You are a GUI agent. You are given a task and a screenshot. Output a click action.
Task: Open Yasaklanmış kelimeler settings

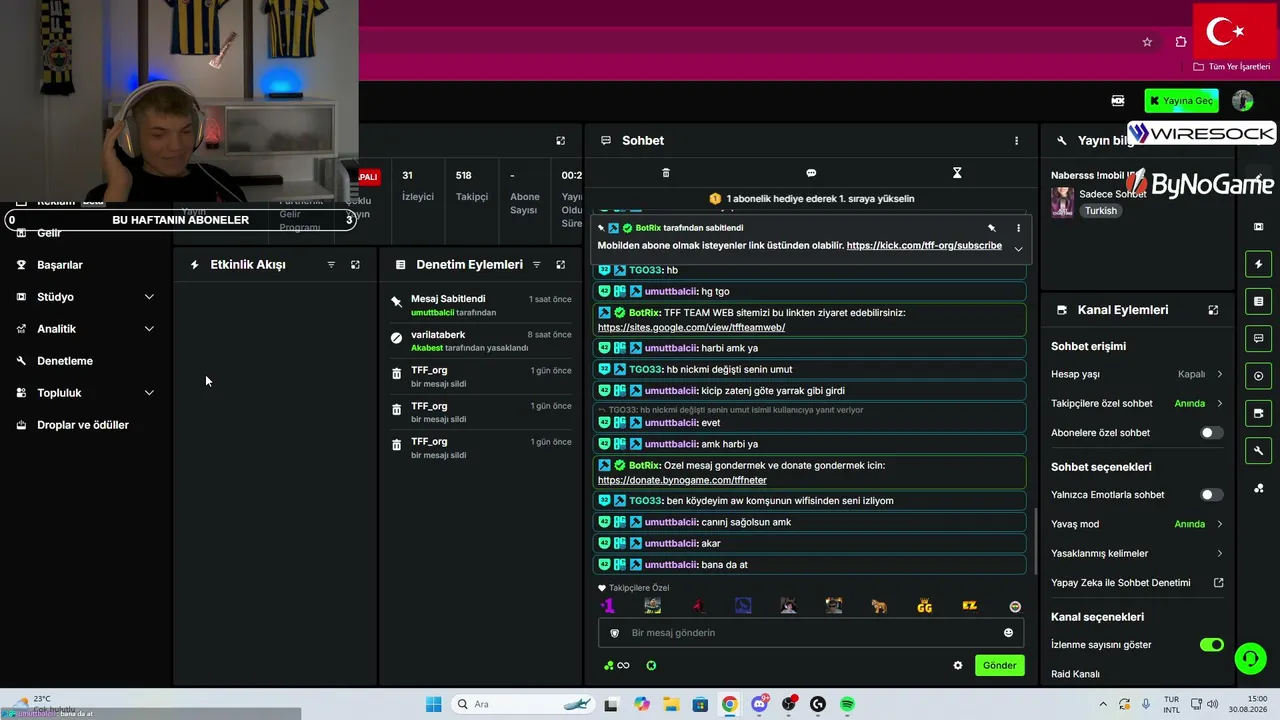[x=1137, y=553]
